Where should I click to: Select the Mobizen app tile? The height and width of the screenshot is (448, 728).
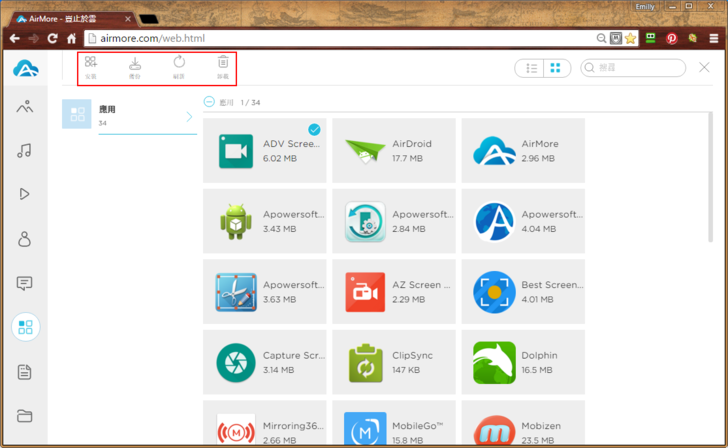(x=523, y=422)
